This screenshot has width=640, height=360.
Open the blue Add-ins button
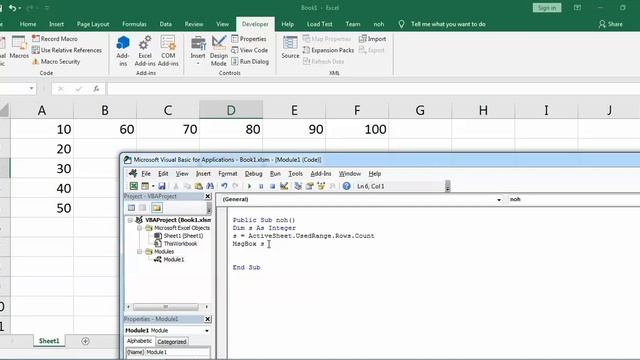(122, 51)
